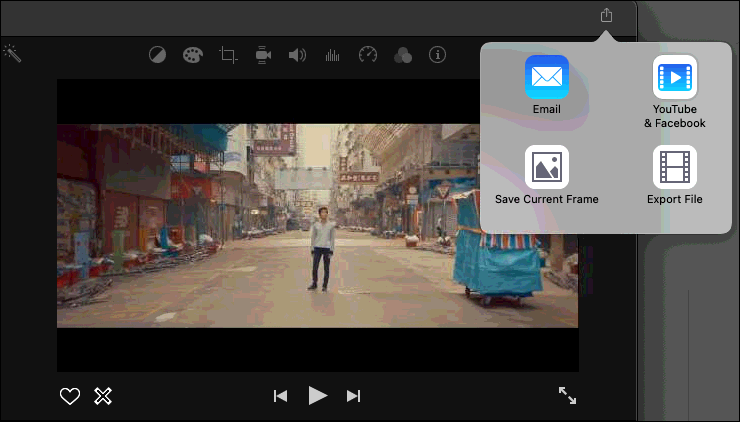Viewport: 740px width, 422px height.
Task: Open the camera stabilization settings
Action: pos(263,55)
